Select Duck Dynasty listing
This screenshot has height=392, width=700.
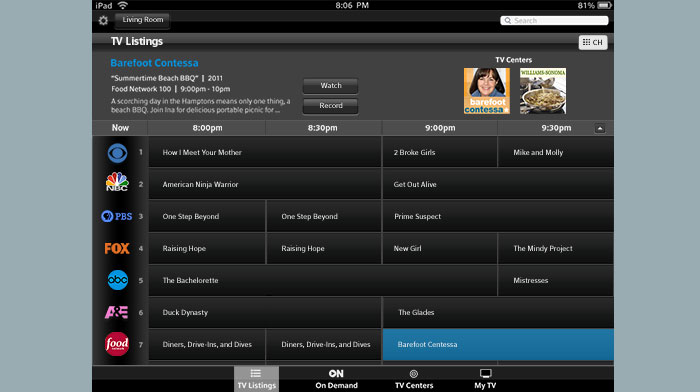click(x=265, y=313)
